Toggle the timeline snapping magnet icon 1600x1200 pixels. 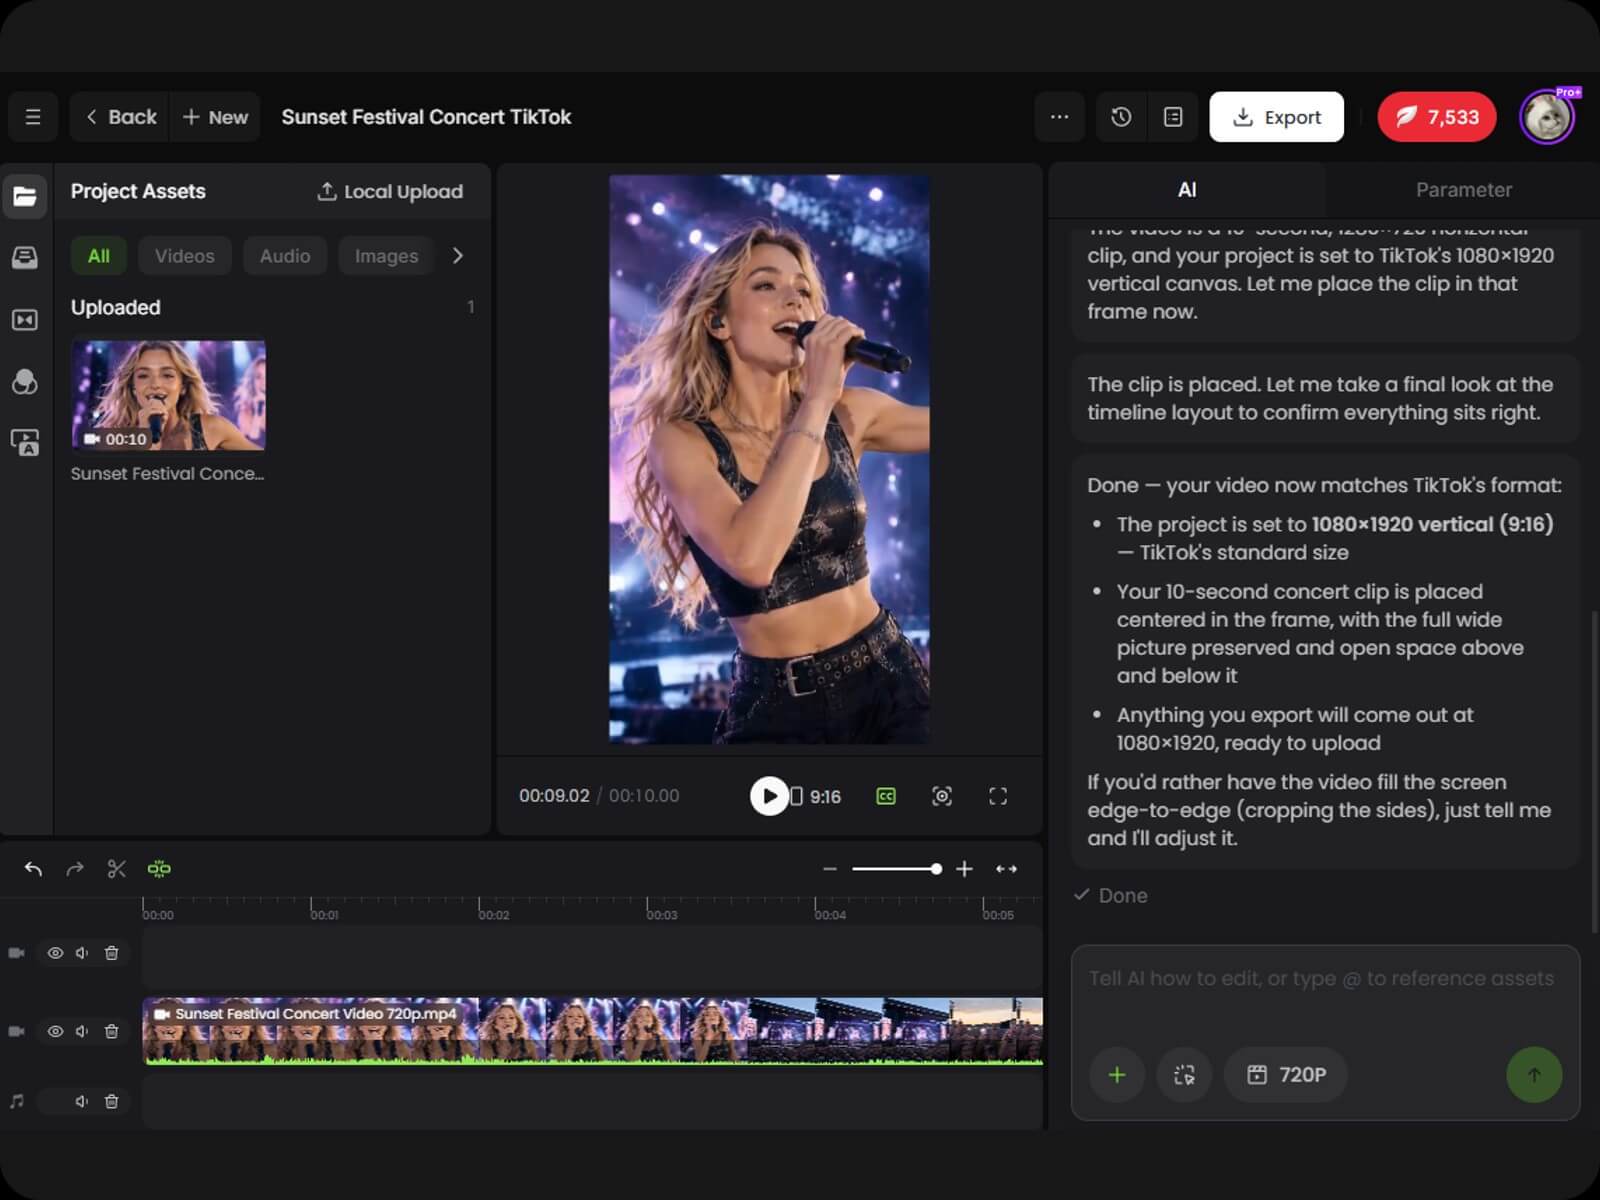[159, 869]
